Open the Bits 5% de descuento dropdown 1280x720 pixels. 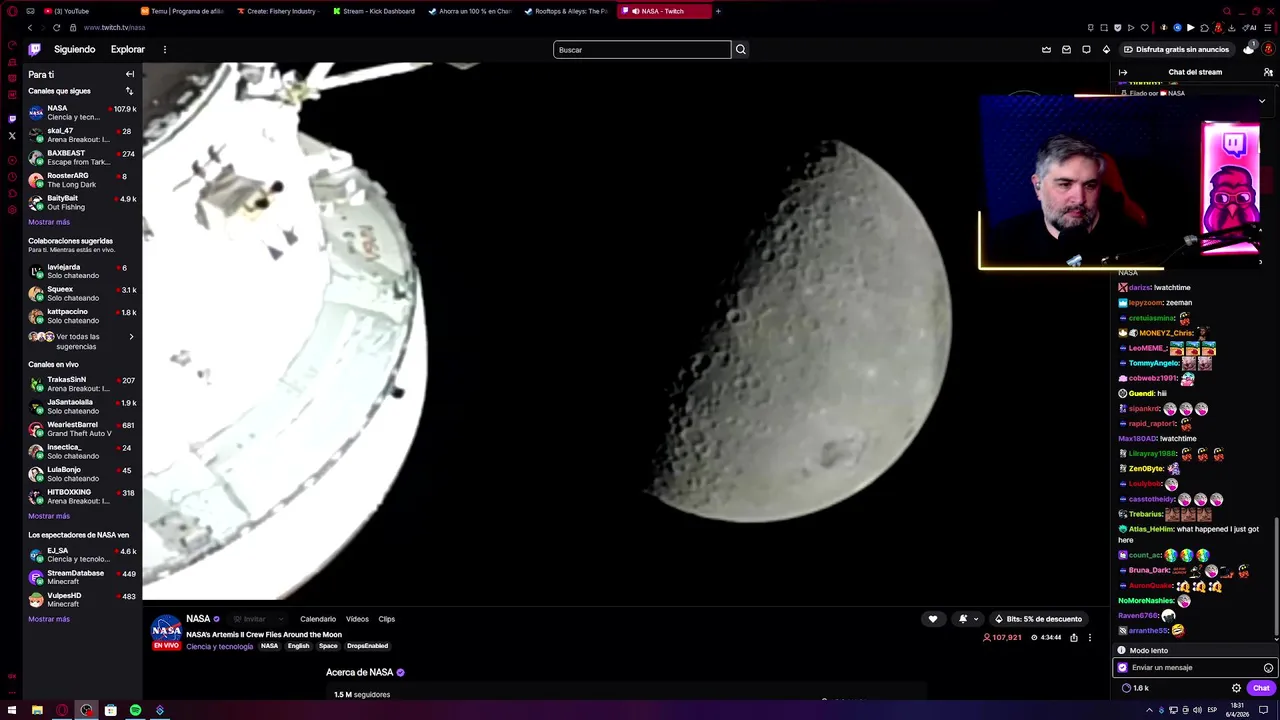coord(1039,619)
